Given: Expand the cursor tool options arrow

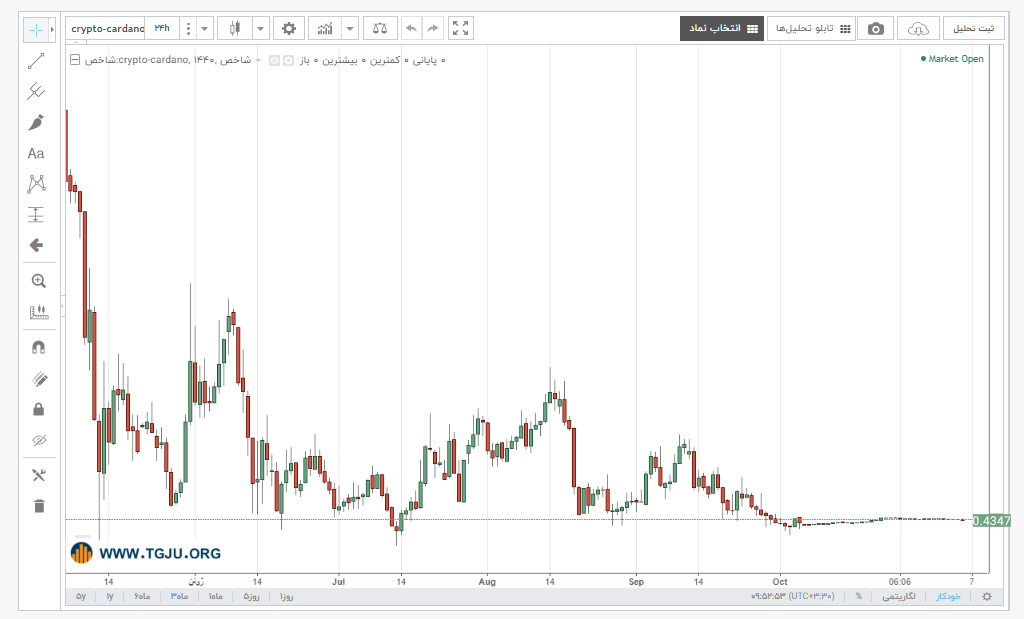Looking at the screenshot, I should [x=52, y=29].
